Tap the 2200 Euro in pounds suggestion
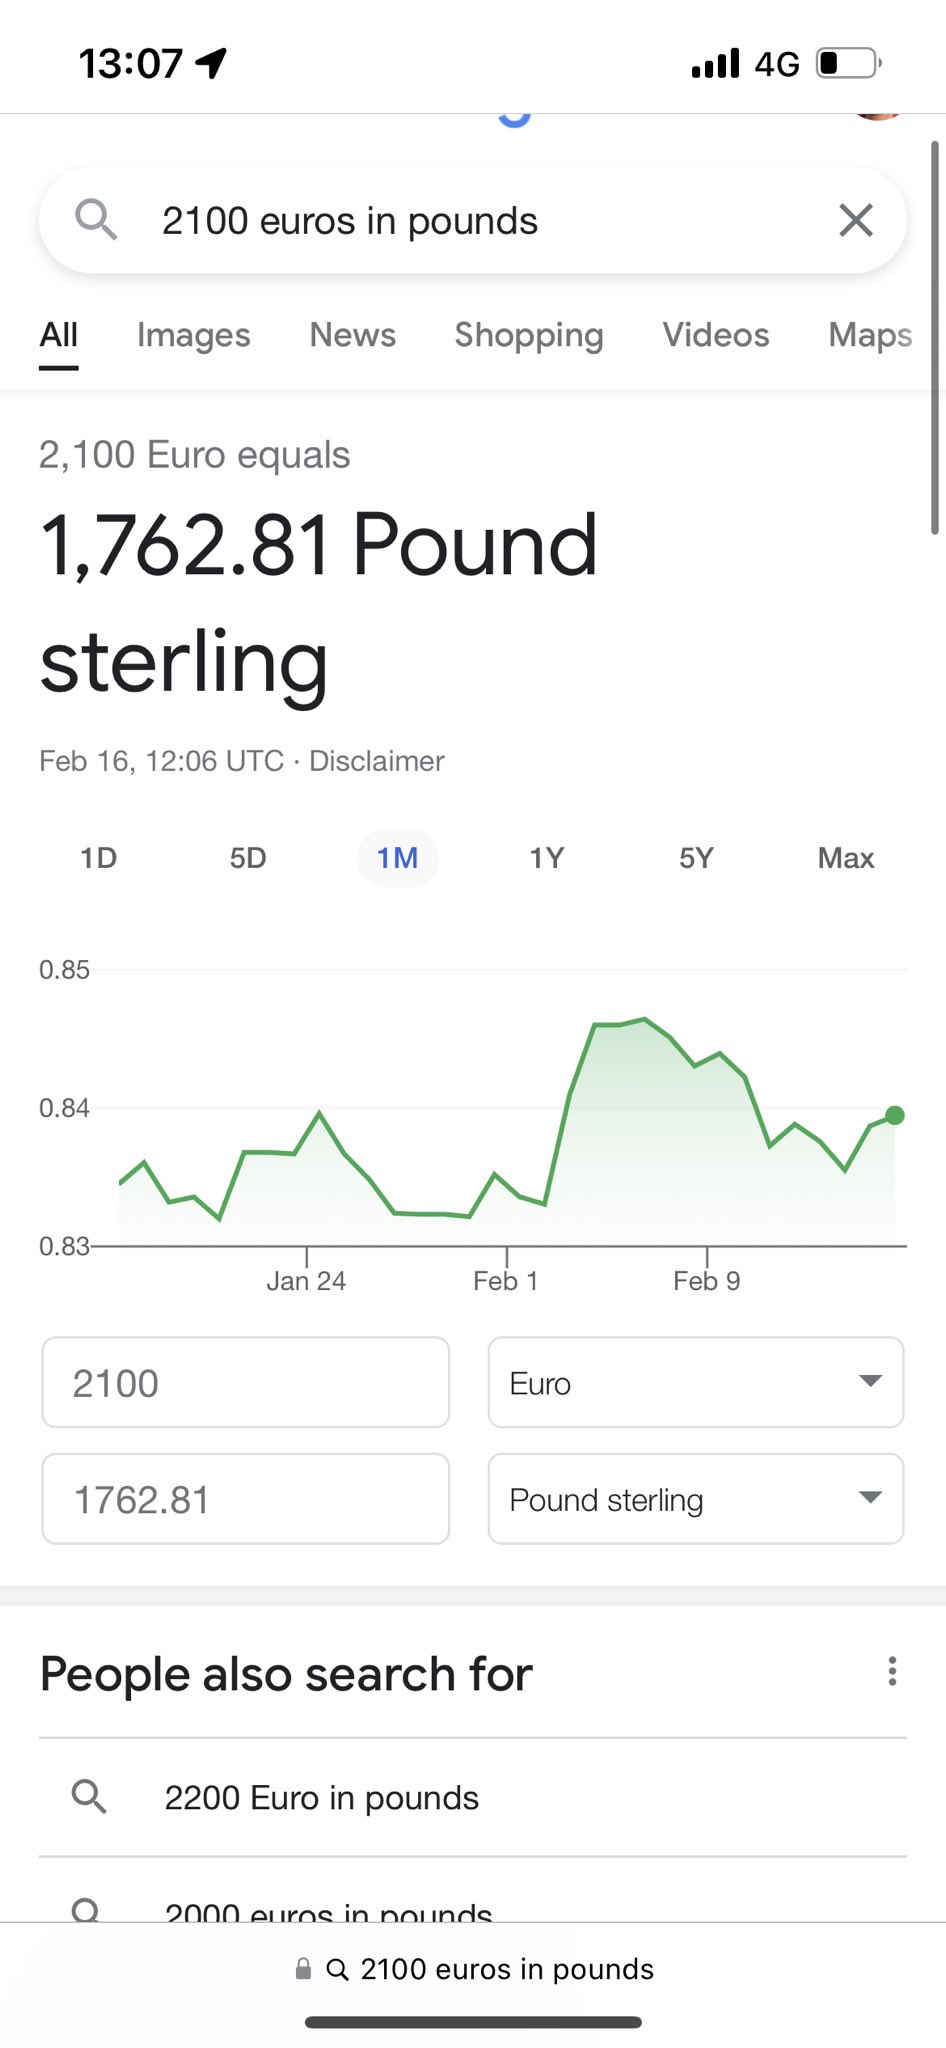Viewport: 946px width, 2048px height. [322, 1797]
